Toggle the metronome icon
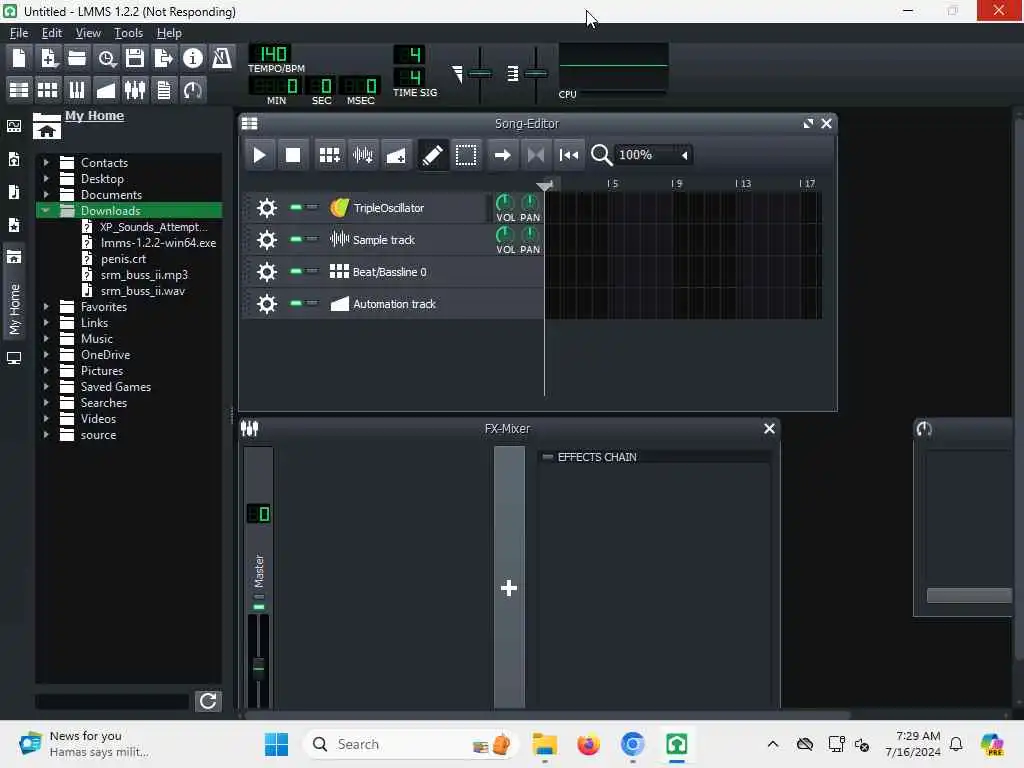 [222, 59]
